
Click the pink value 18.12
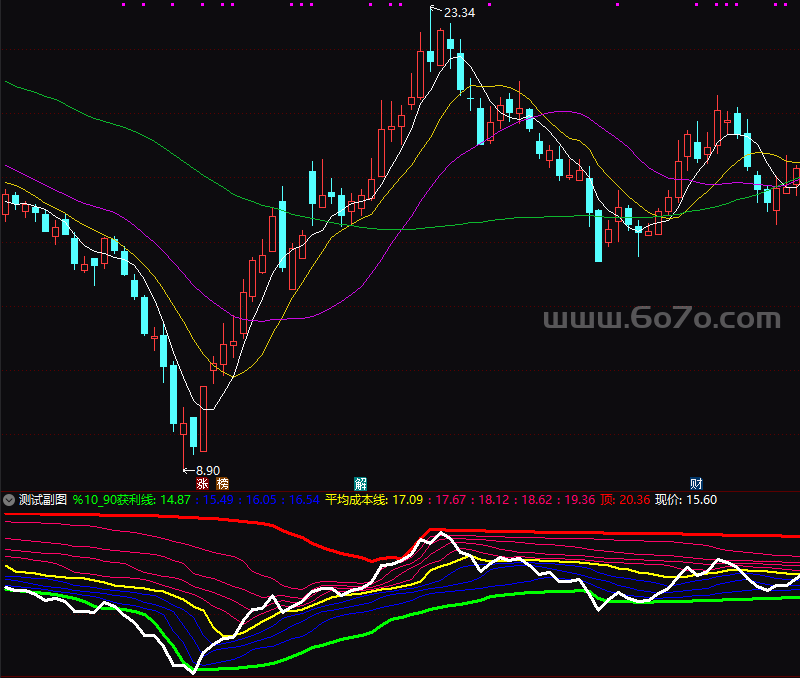click(x=494, y=500)
